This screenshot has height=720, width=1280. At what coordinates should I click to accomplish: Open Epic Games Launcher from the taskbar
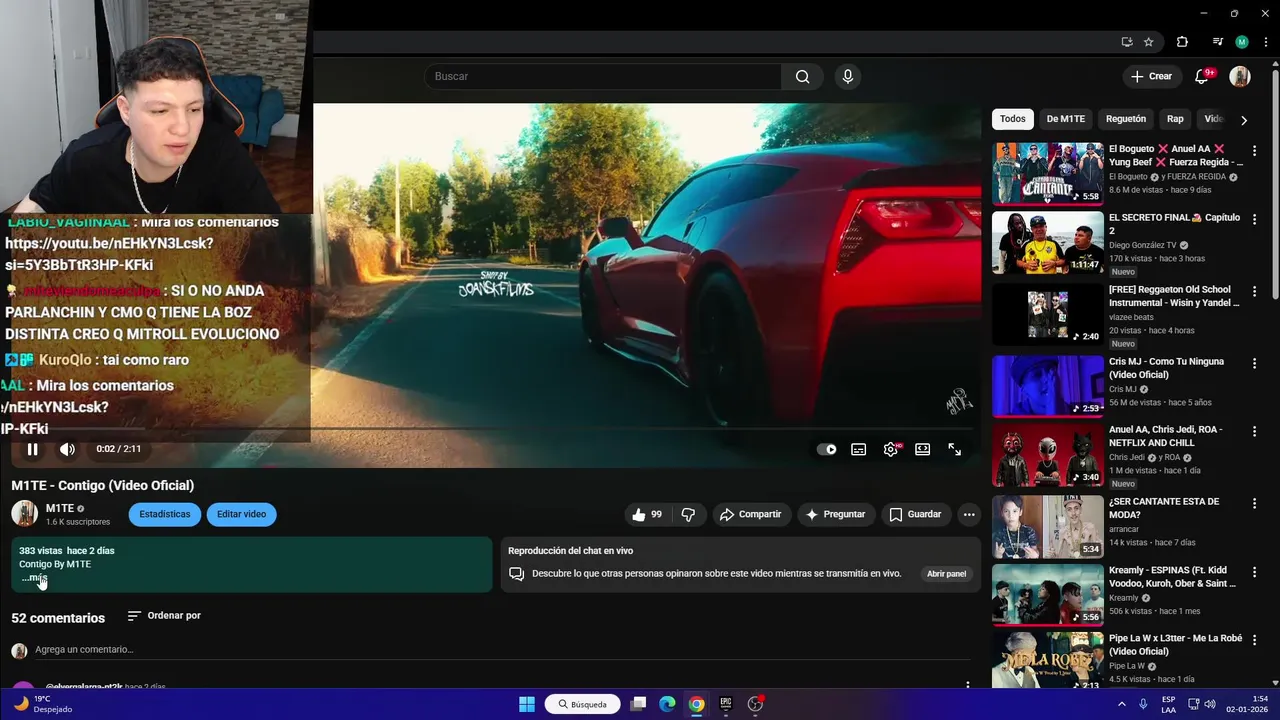coord(726,704)
